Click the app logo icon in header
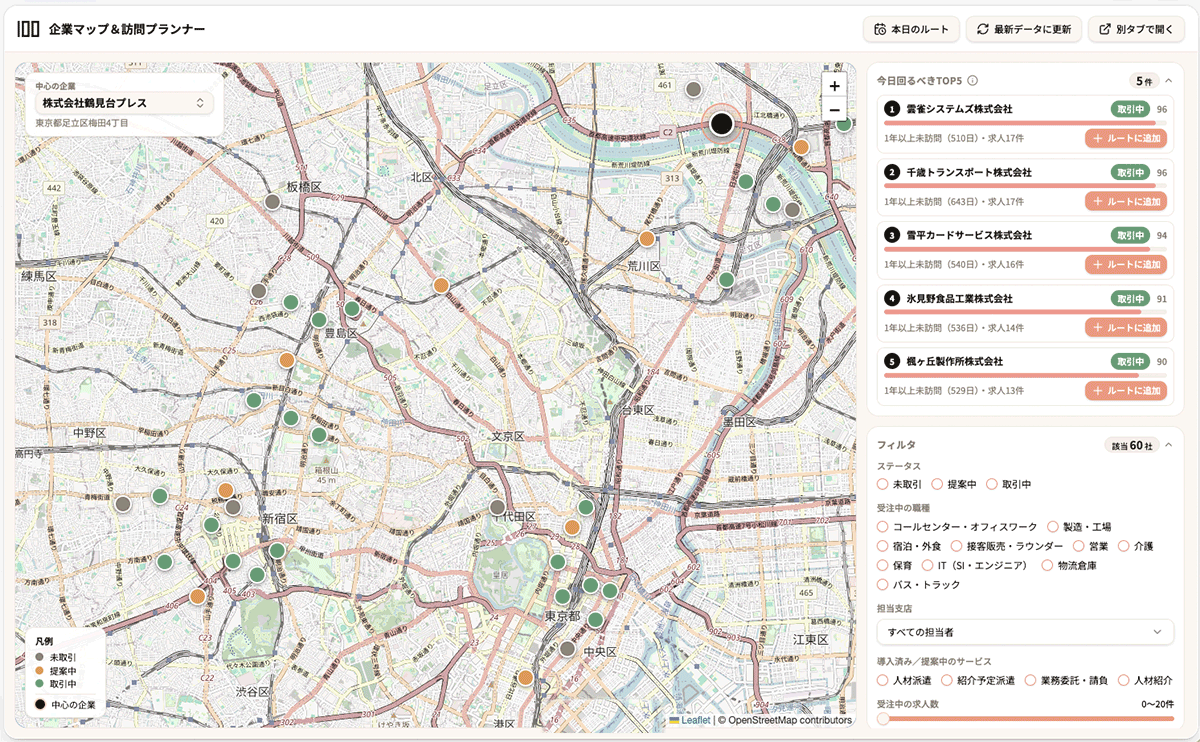Viewport: 1200px width, 742px height. (28, 29)
